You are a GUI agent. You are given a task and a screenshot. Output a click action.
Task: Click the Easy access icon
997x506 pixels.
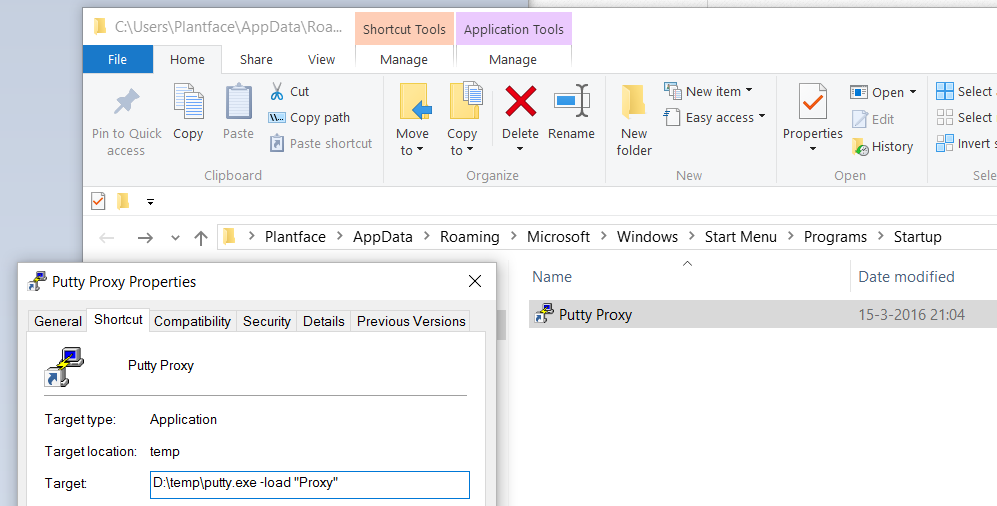click(x=672, y=117)
